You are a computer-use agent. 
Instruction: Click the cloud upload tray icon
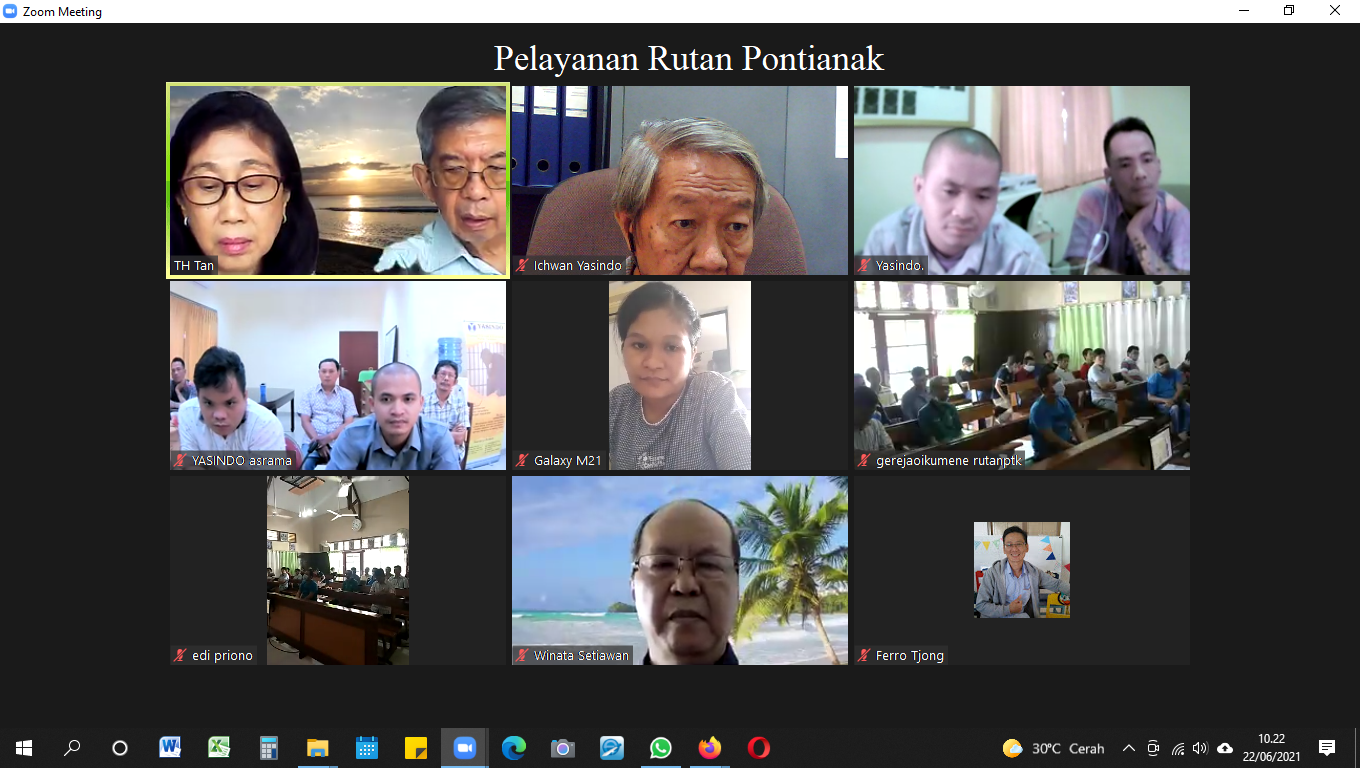(1225, 748)
